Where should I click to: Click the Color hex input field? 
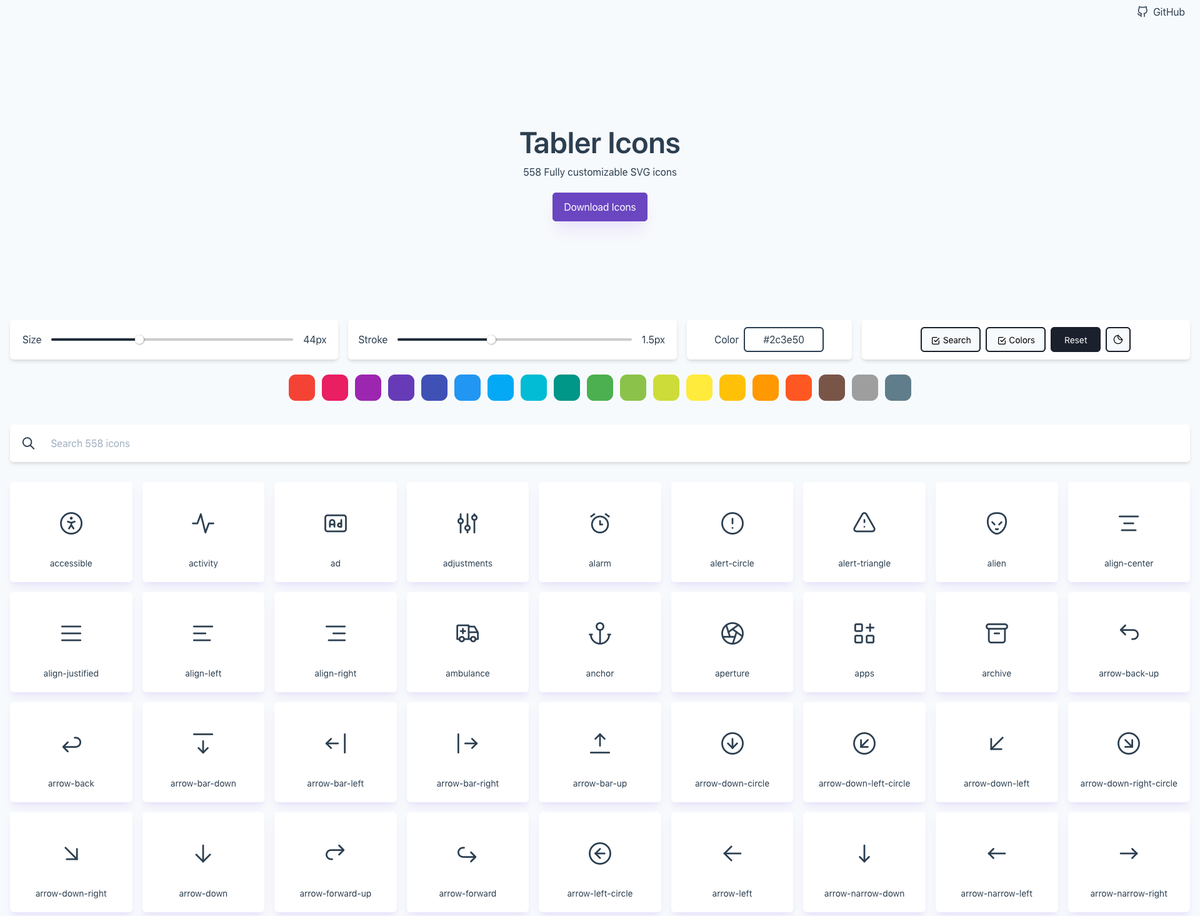click(783, 340)
